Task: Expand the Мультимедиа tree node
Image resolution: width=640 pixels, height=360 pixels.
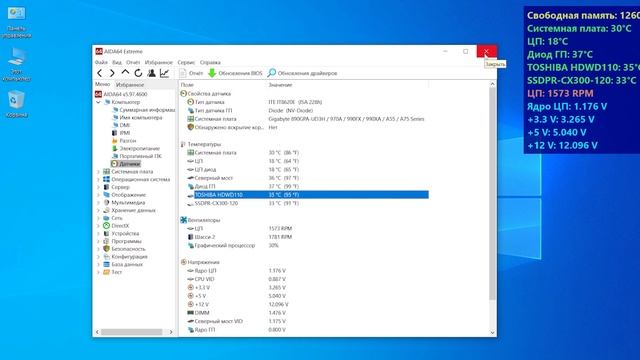Action: point(98,203)
